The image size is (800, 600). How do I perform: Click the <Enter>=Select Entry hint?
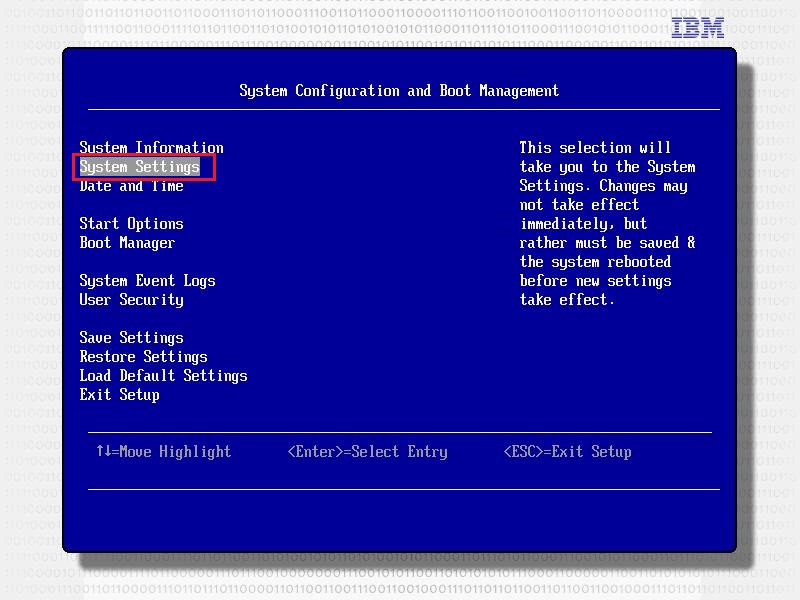tap(367, 452)
